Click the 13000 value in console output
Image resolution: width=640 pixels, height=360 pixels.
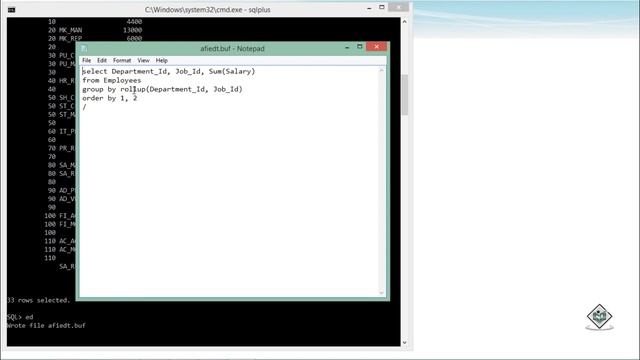132,30
